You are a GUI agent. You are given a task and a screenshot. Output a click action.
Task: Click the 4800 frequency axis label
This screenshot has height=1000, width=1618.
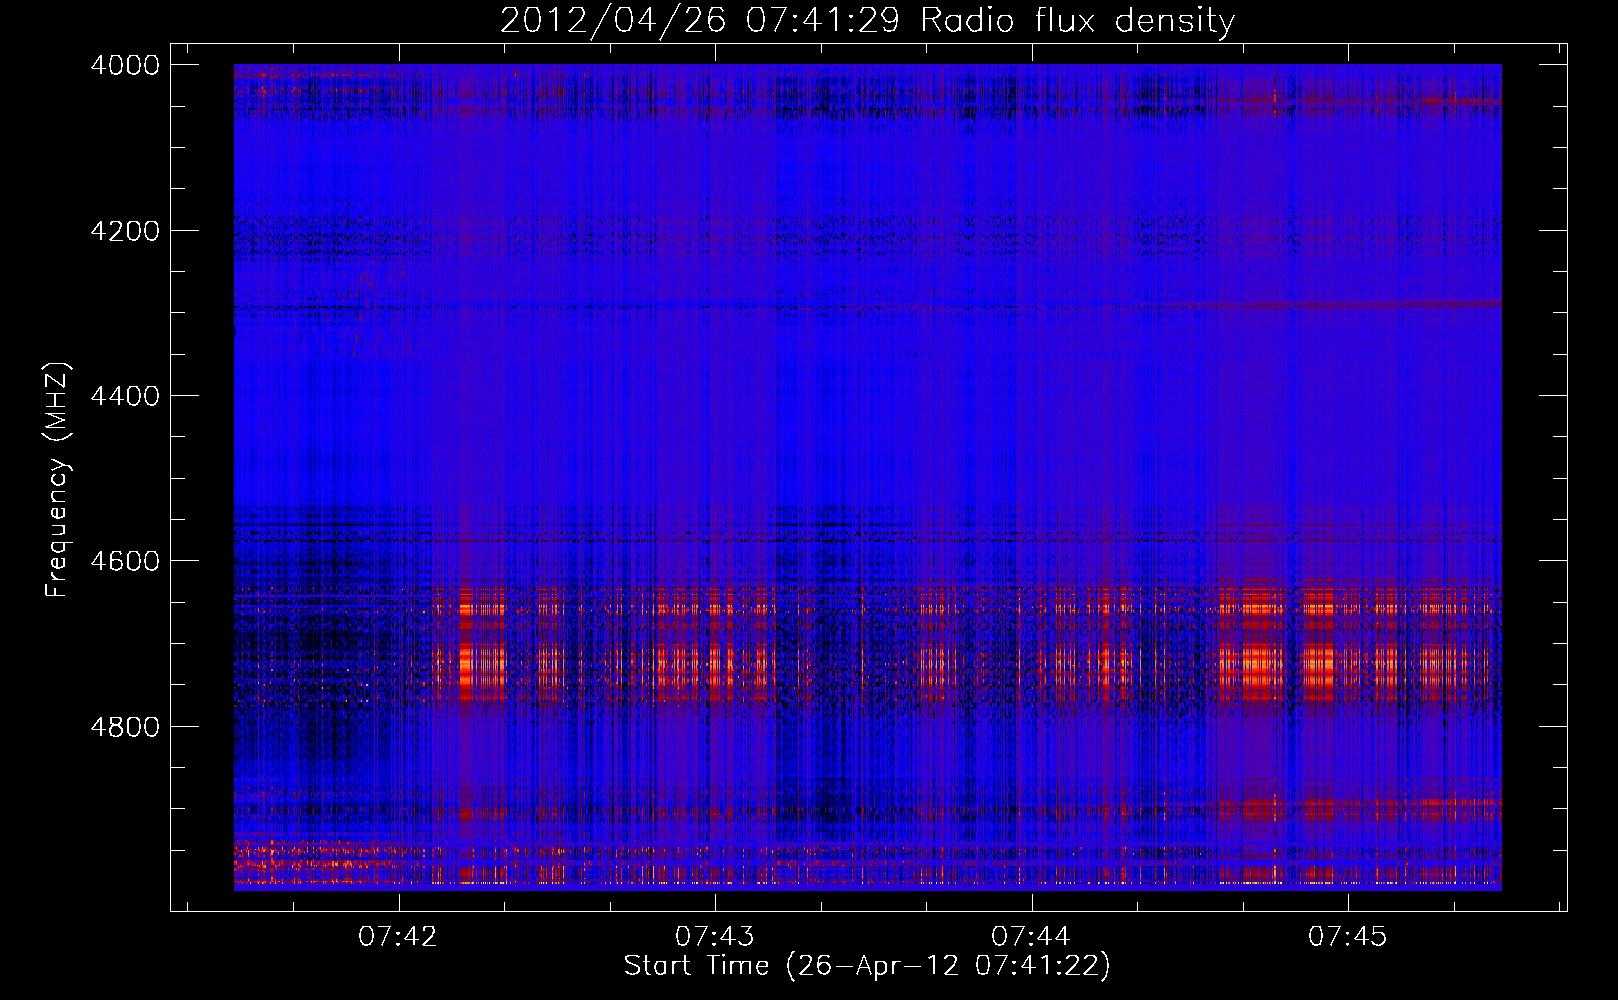pos(125,726)
